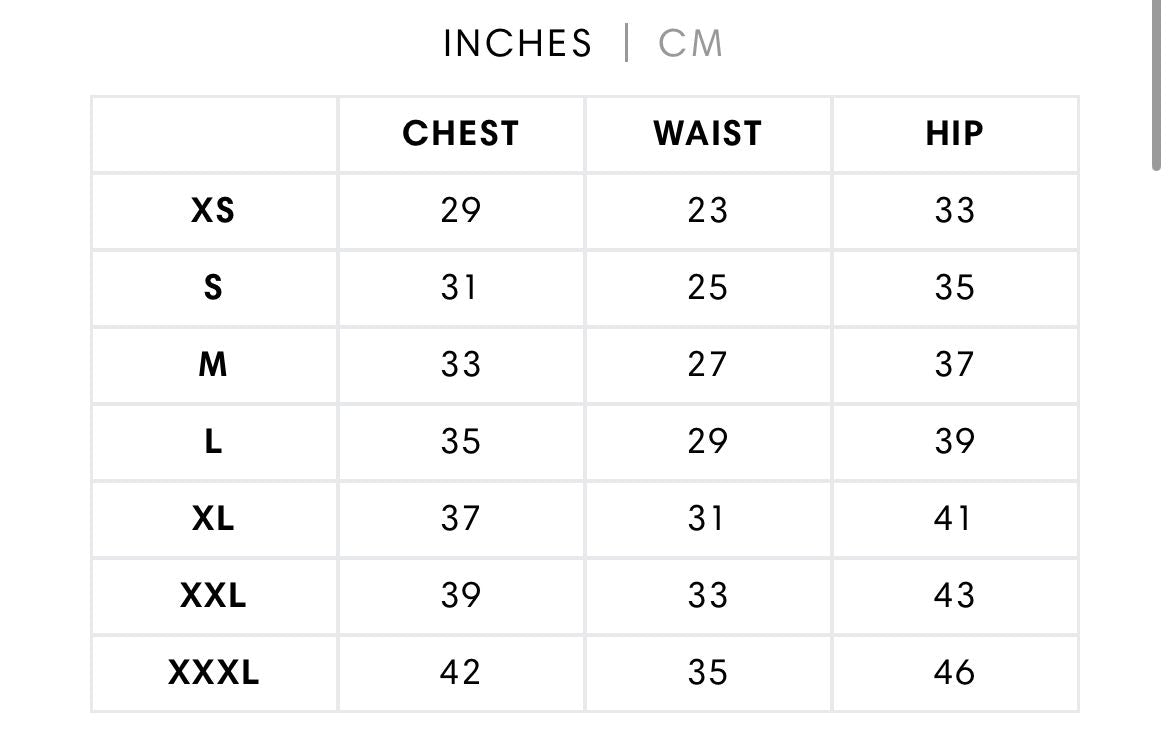The image size is (1170, 740).
Task: Switch units to CM
Action: pos(690,43)
